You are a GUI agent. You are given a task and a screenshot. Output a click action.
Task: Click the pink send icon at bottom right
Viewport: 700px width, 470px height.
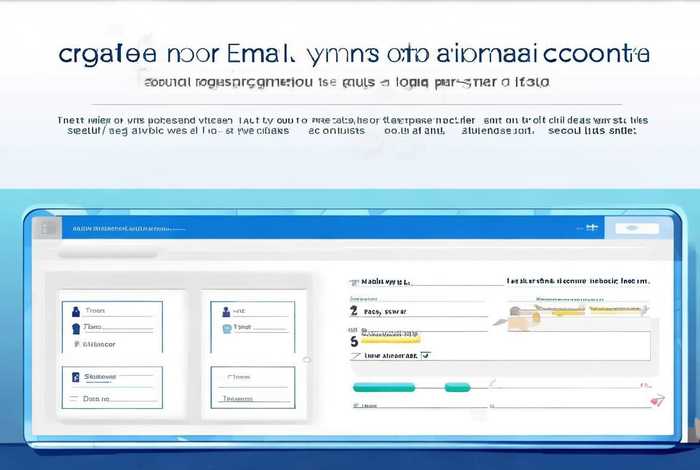tap(656, 401)
